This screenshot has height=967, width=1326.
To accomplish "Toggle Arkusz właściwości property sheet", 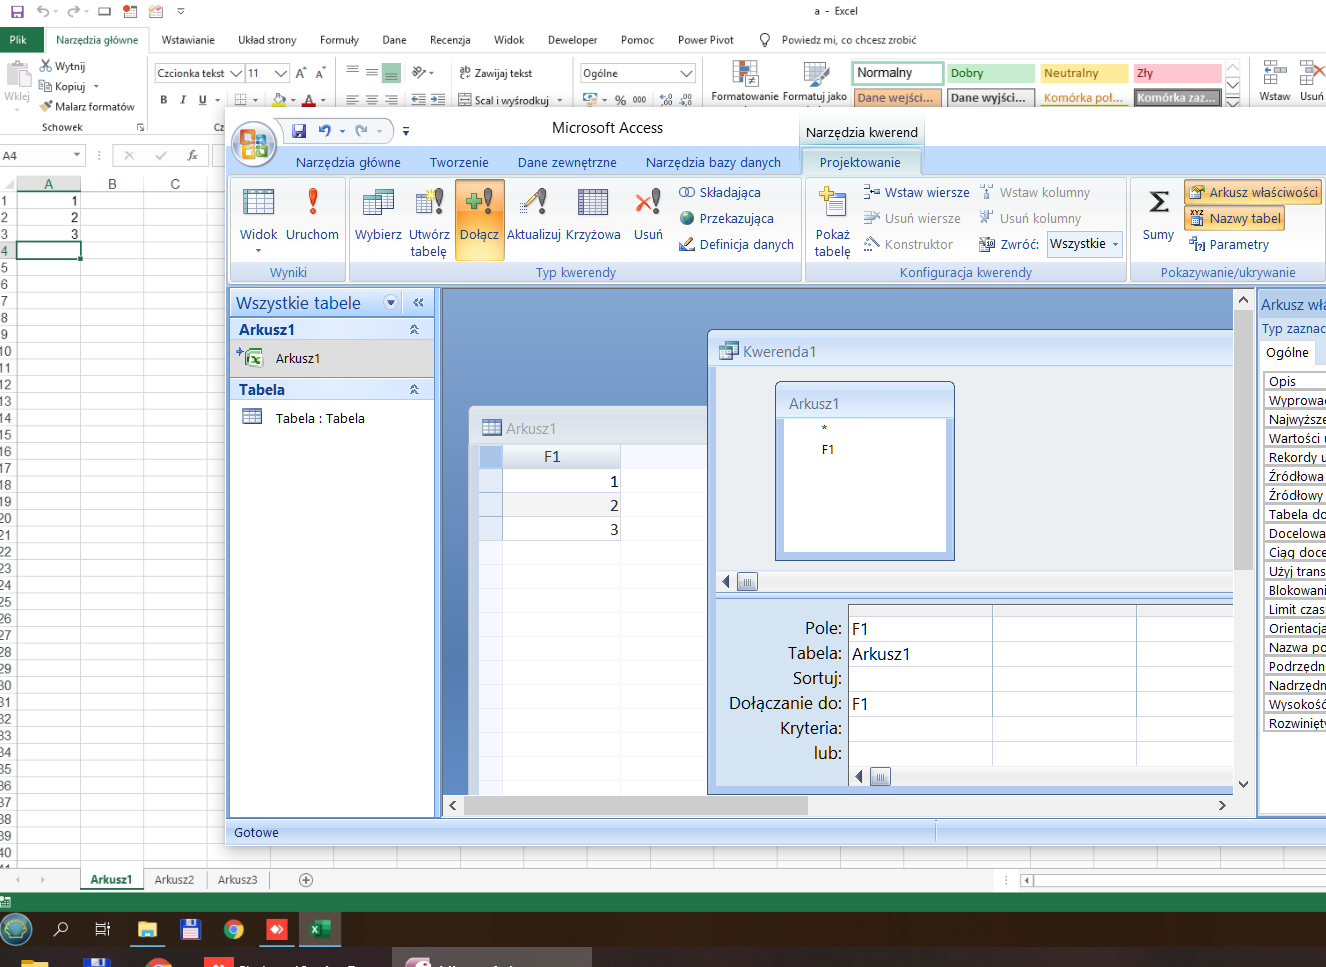I will (1253, 192).
